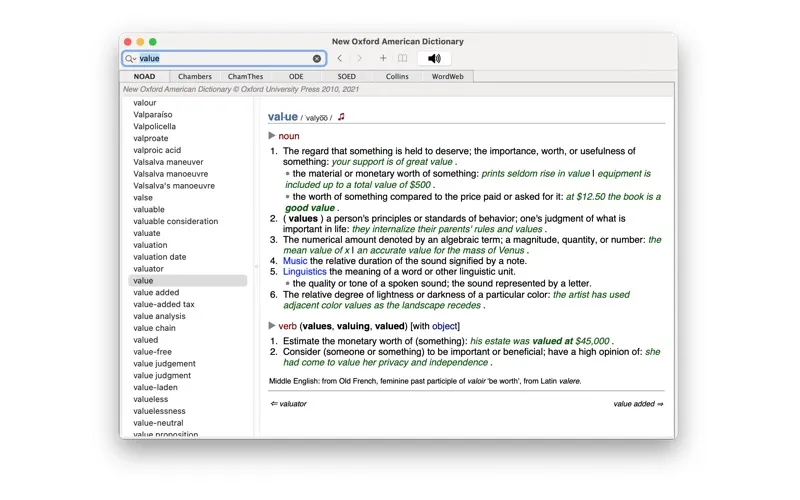Viewport: 800px width, 500px height.
Task: Select 'value-laden' in the word list
Action: click(x=155, y=387)
